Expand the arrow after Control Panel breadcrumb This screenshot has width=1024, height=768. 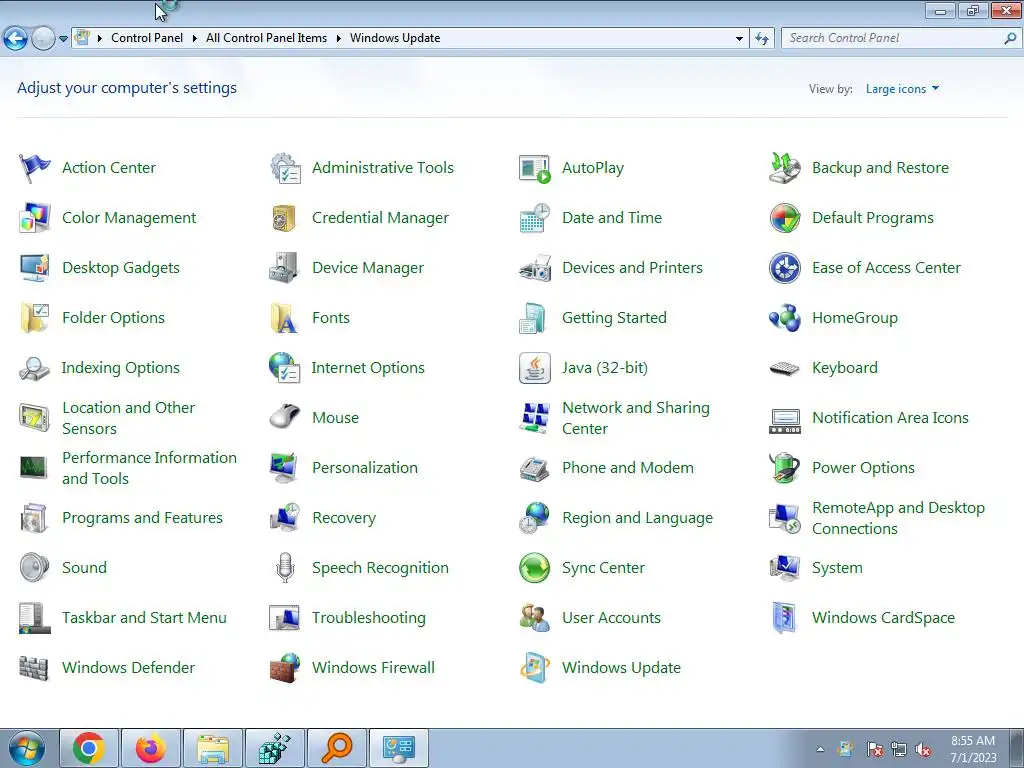195,39
